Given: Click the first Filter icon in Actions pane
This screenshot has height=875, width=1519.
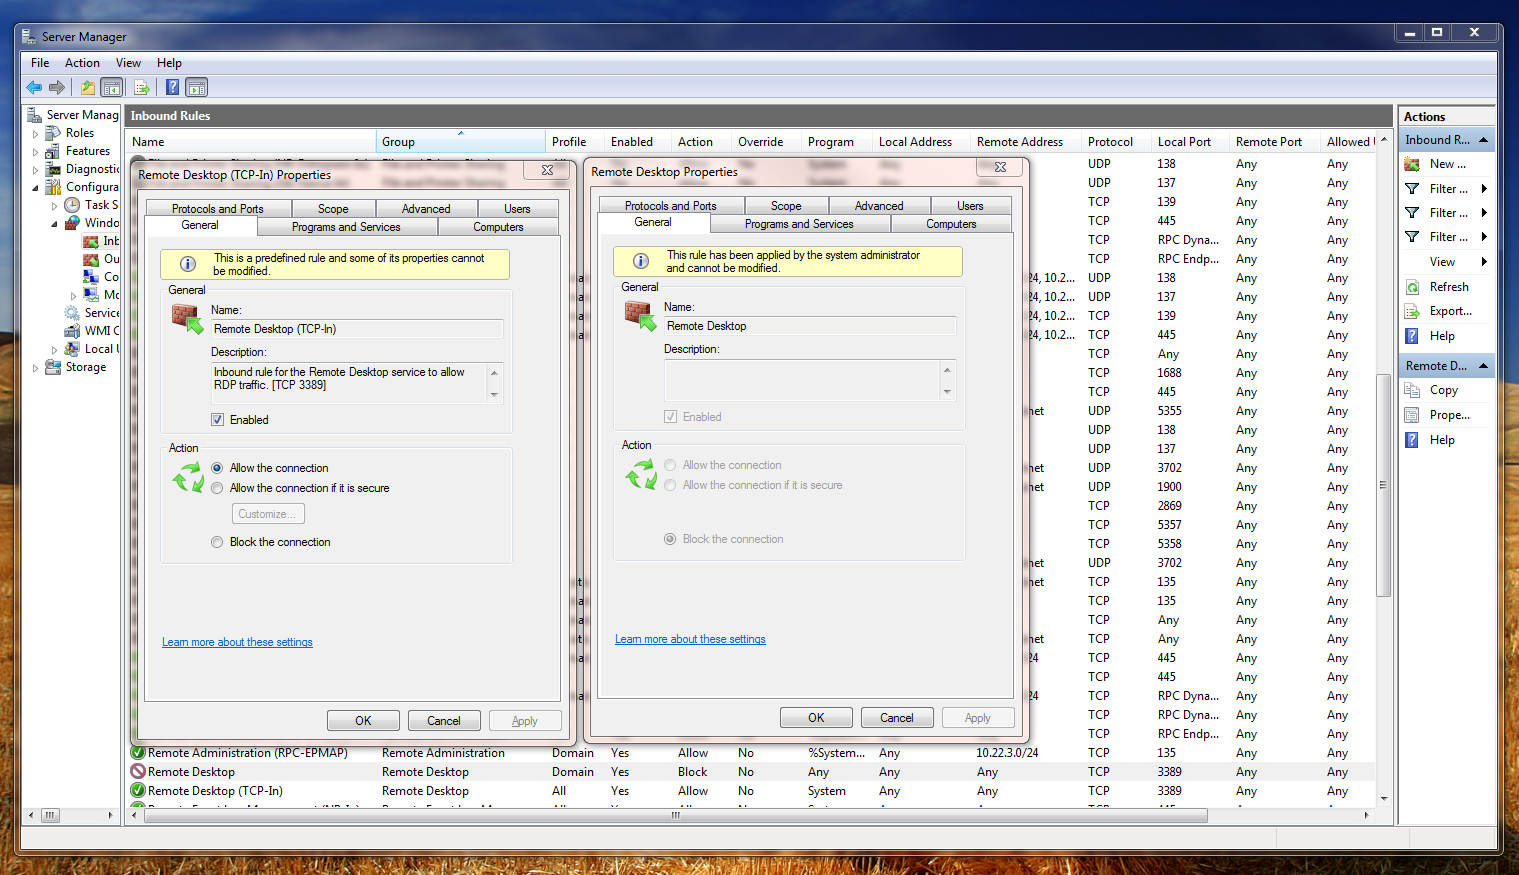Looking at the screenshot, I should coord(1413,188).
